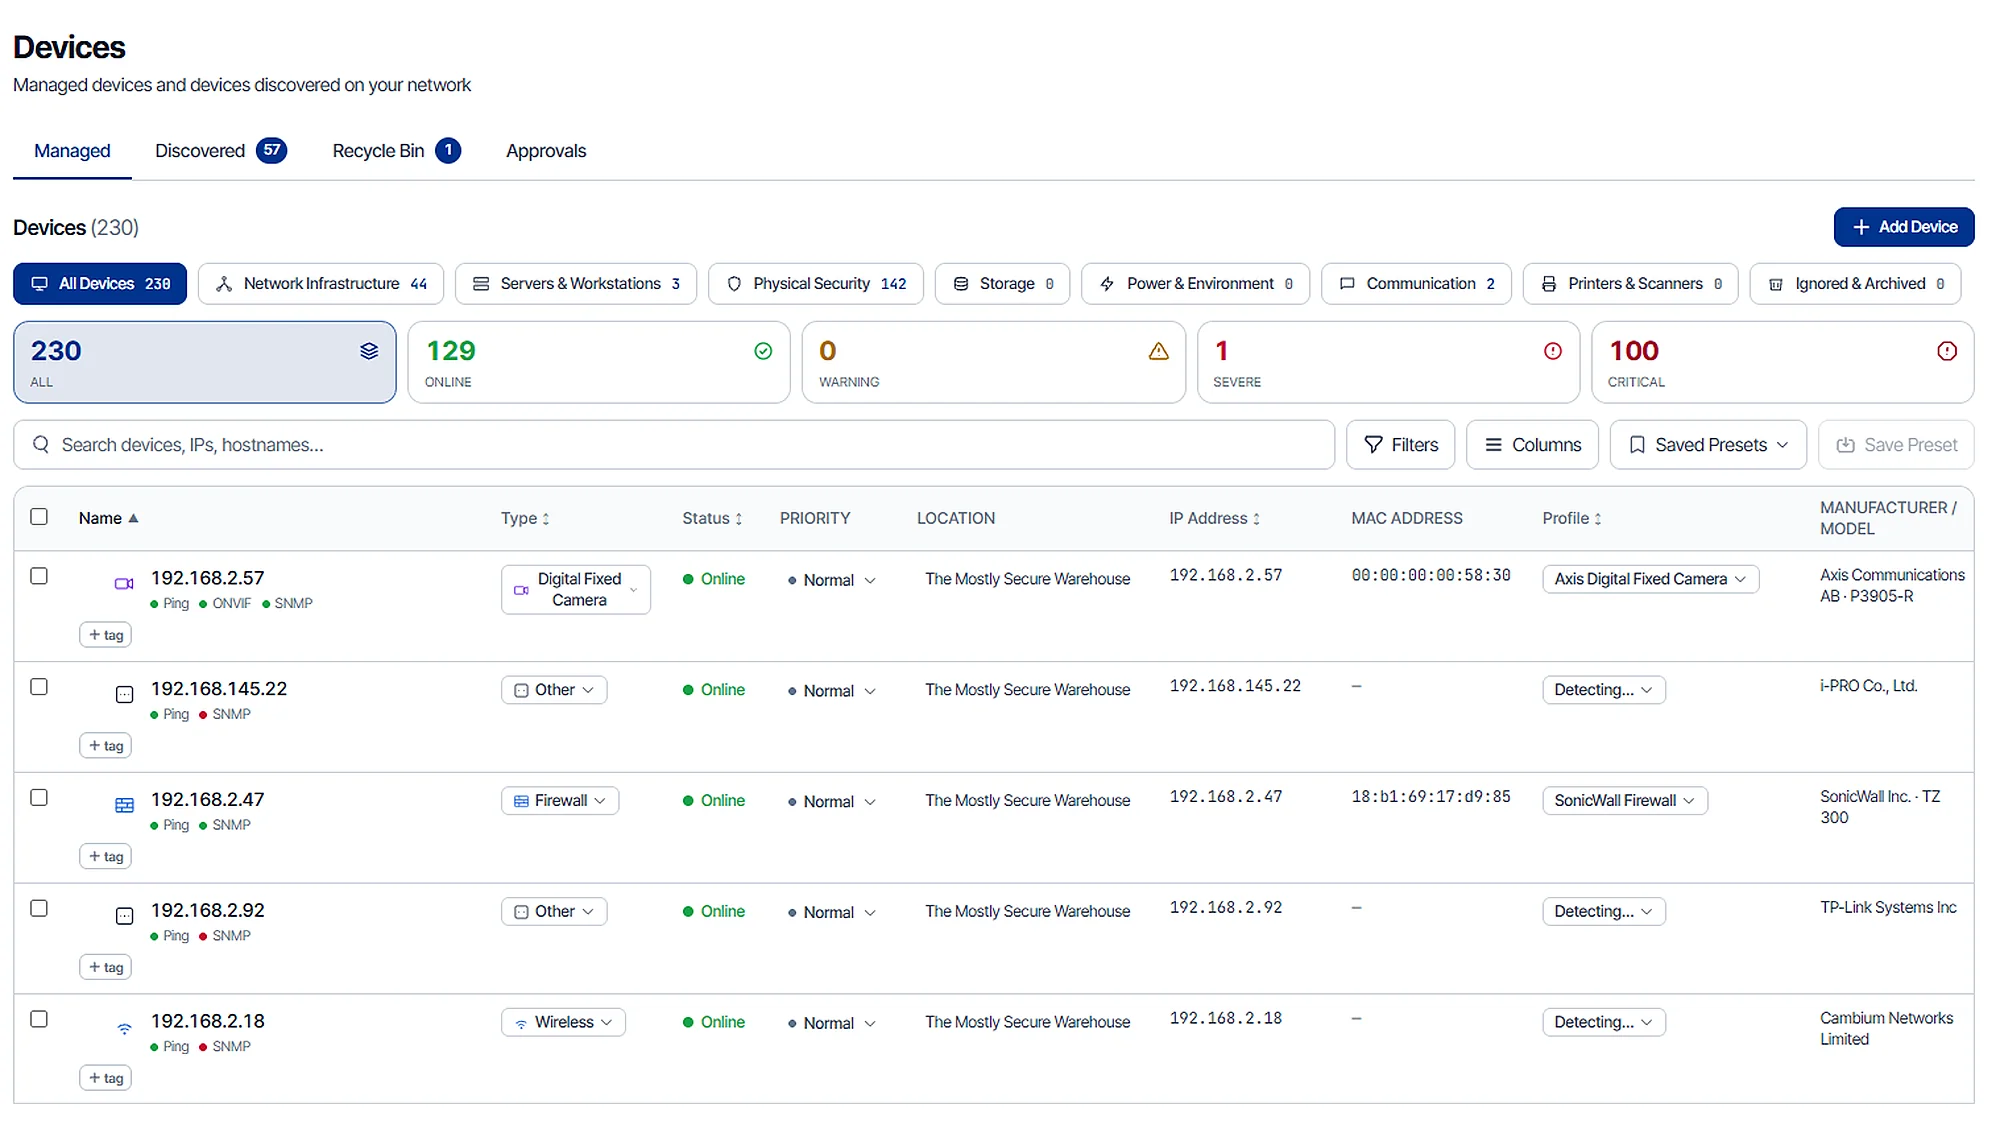Screen dimensions: 2000x1125
Task: Check the box for device 192.168.2.47
Action: 39,798
